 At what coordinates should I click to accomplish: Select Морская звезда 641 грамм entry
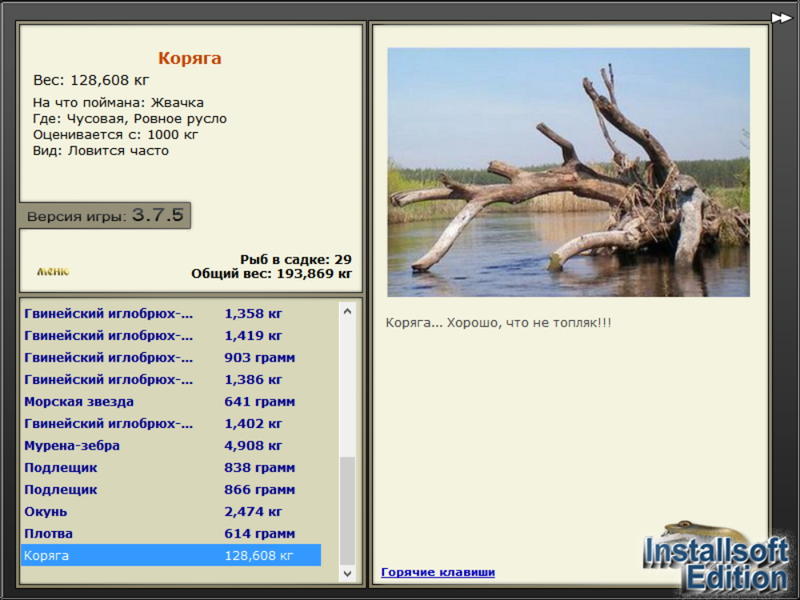171,402
